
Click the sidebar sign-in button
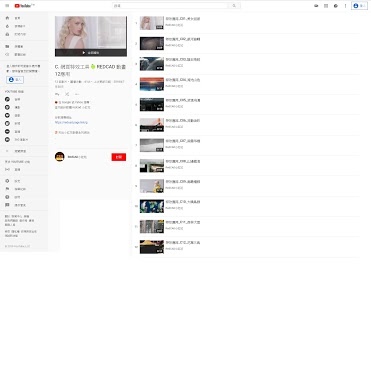[15, 80]
